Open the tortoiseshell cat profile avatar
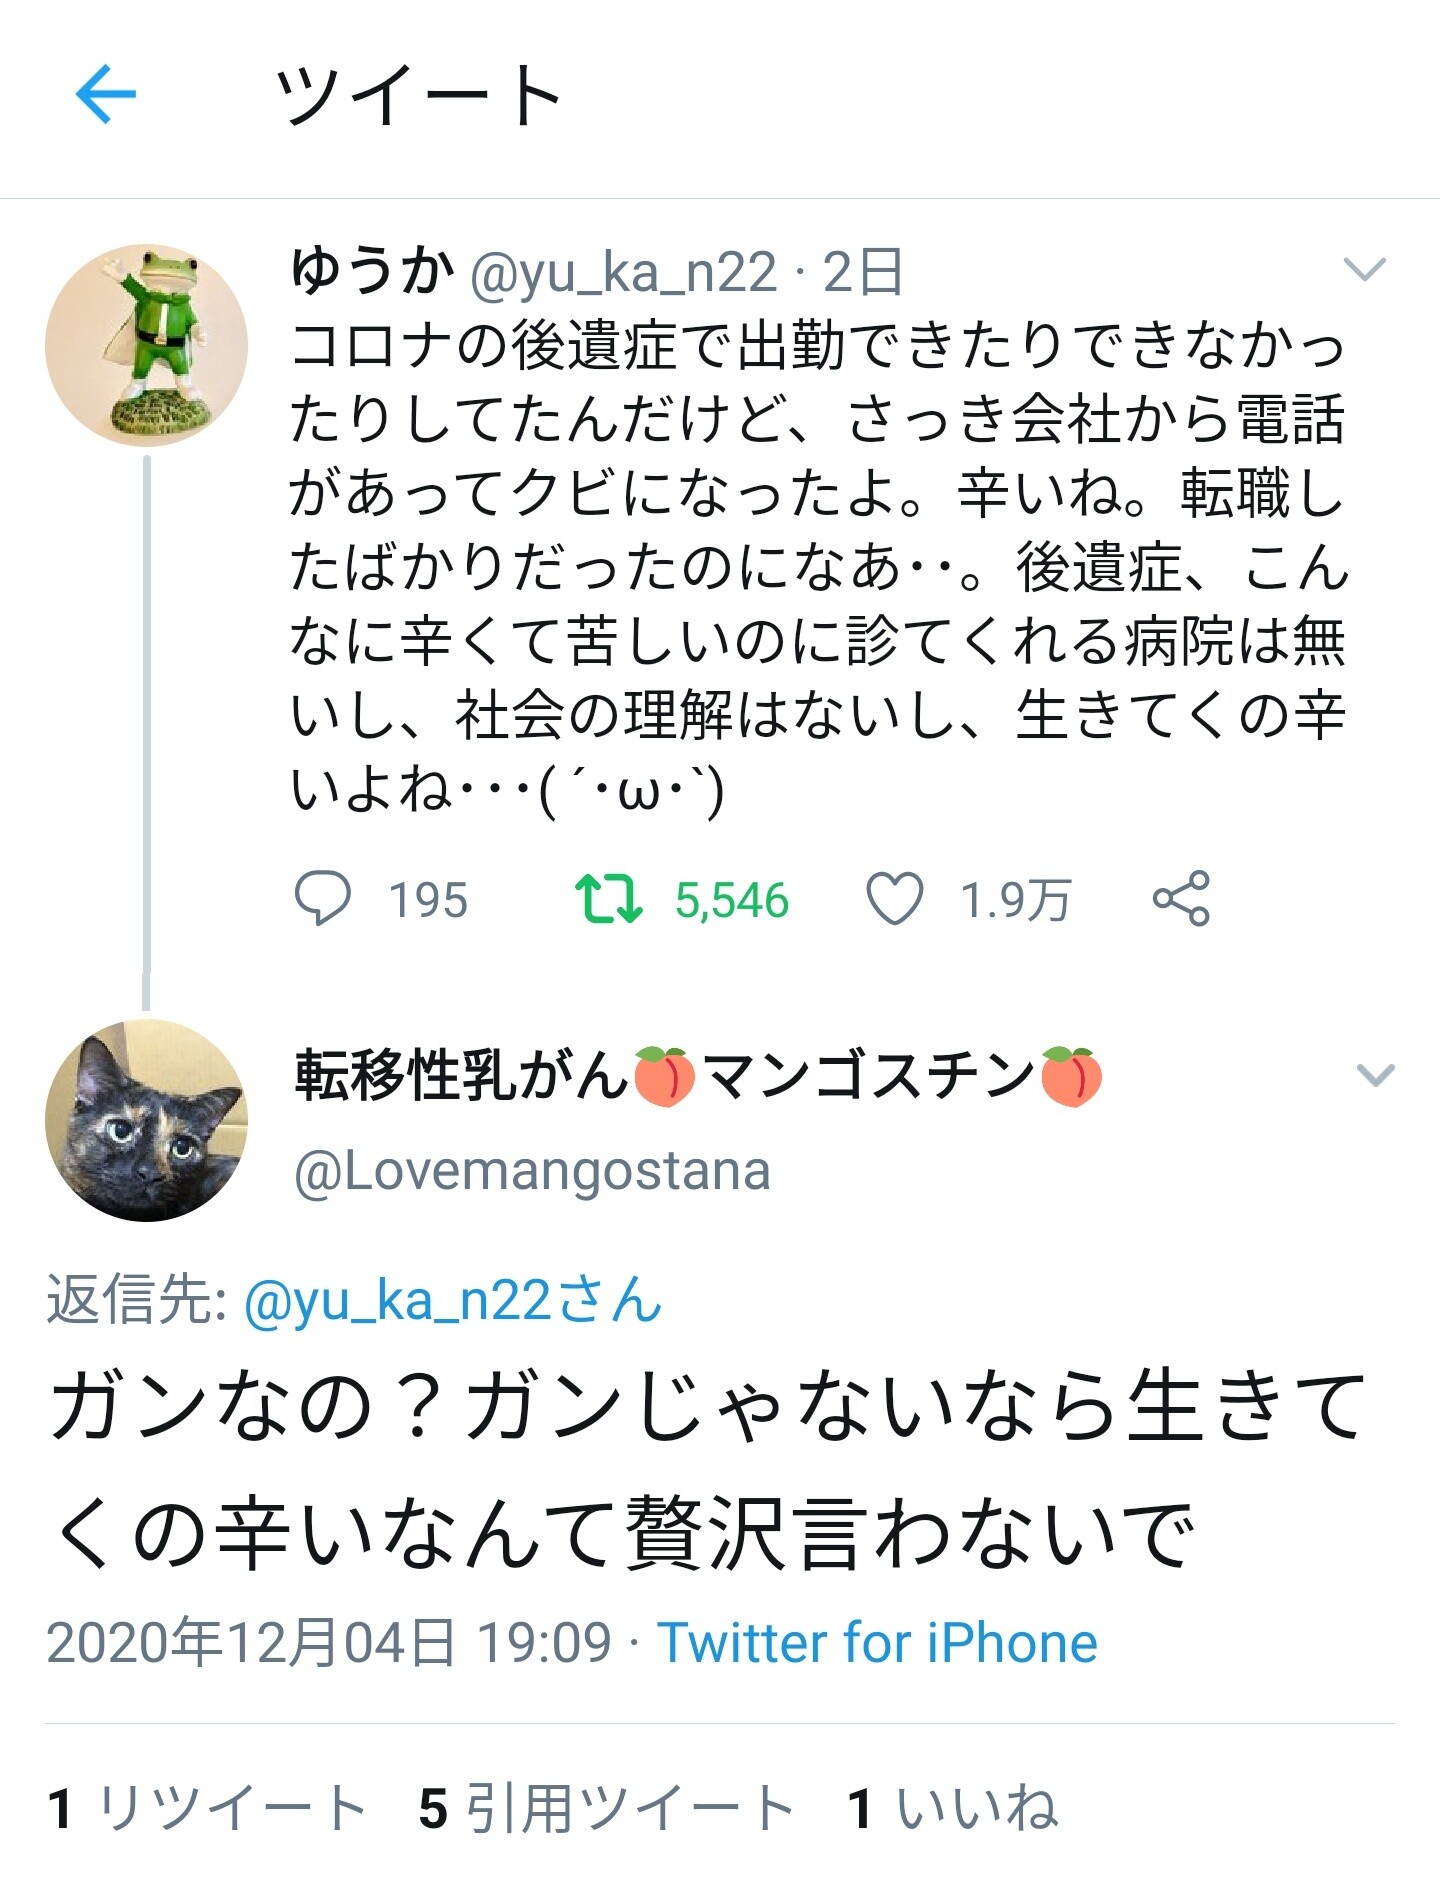1440x1879 pixels. [146, 1120]
